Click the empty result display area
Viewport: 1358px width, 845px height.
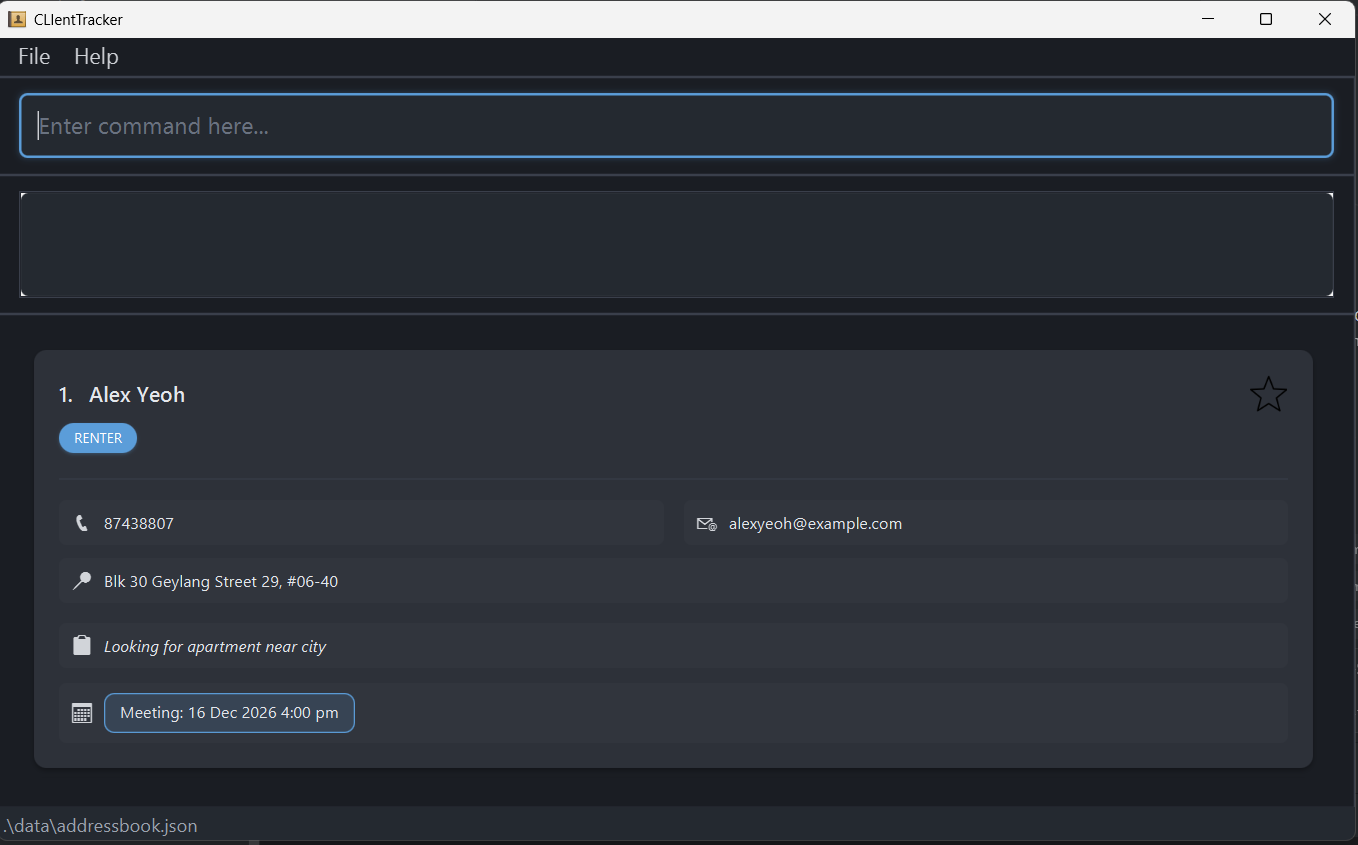click(676, 244)
